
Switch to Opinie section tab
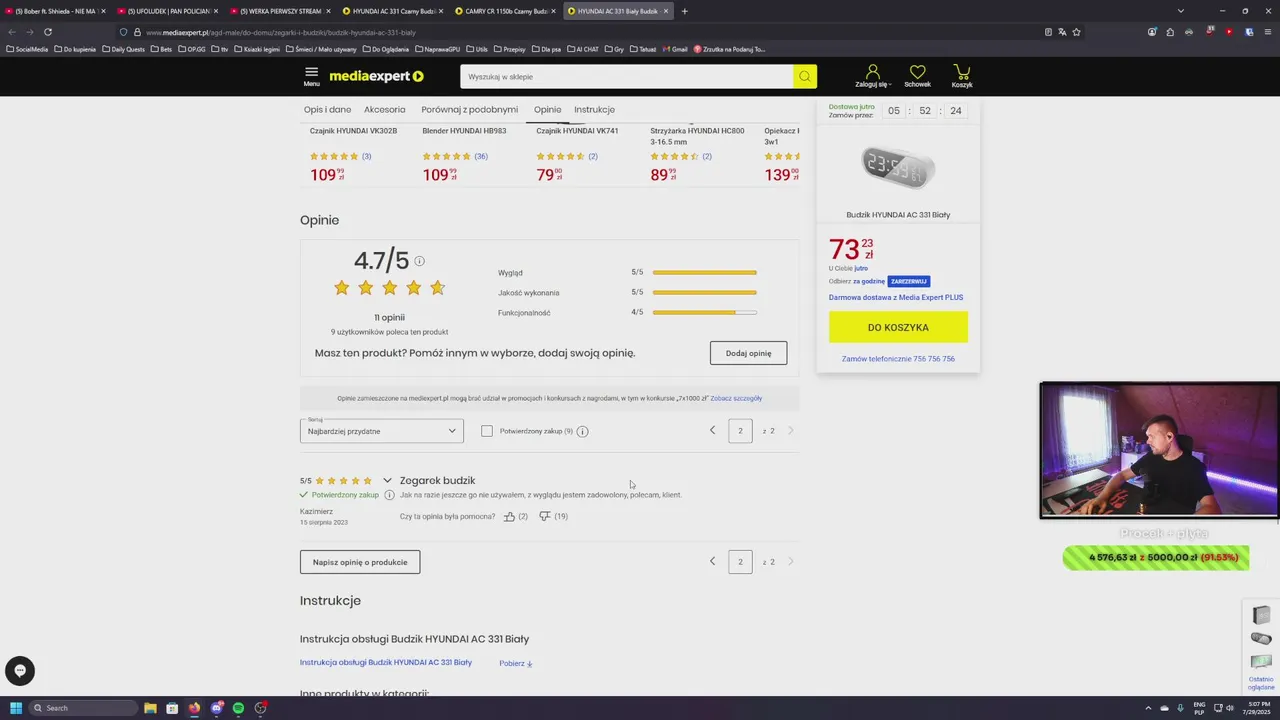pos(547,109)
